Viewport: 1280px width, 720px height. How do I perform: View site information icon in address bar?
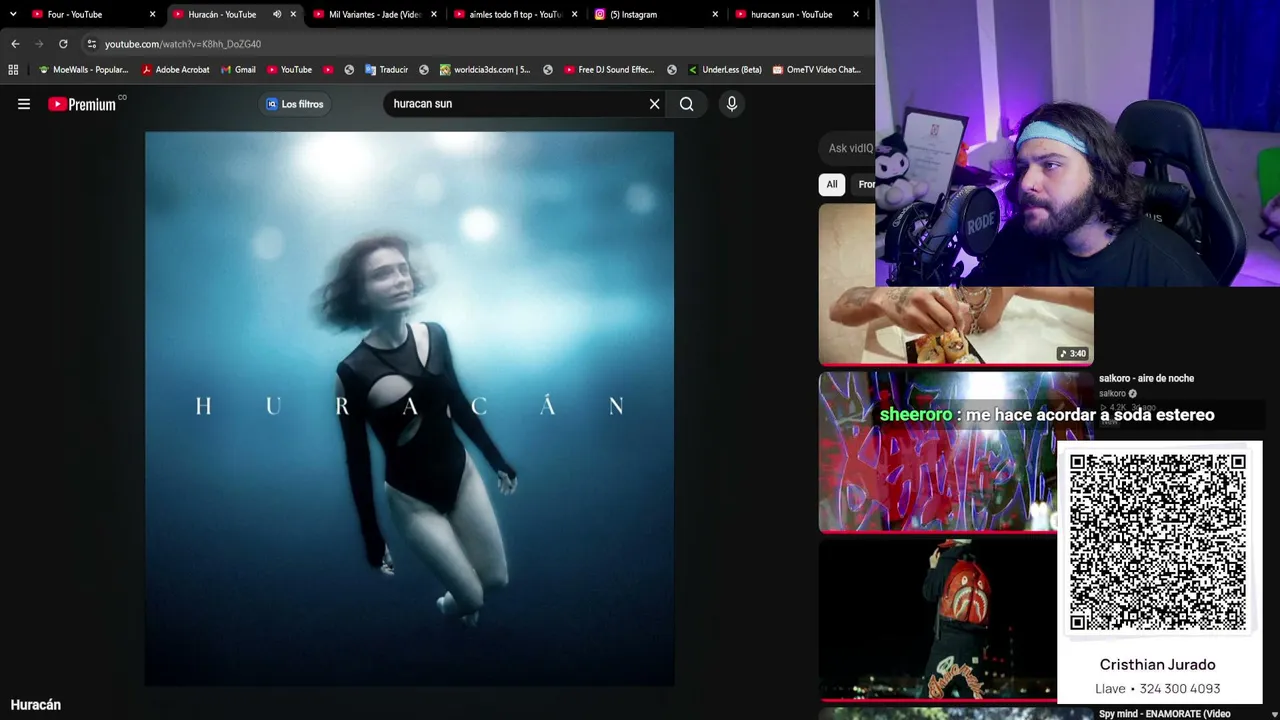[92, 44]
